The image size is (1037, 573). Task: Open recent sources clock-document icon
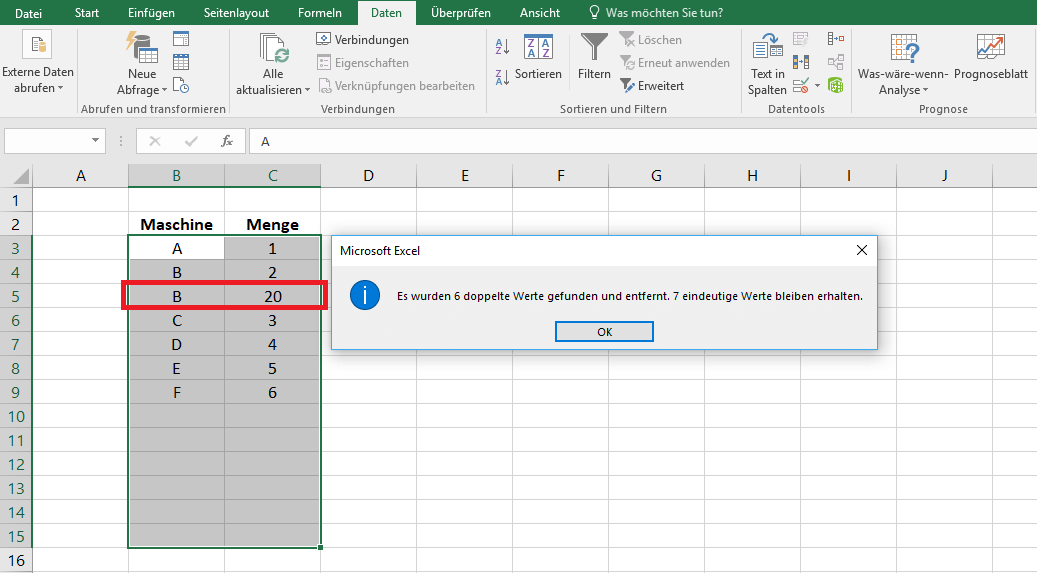181,85
